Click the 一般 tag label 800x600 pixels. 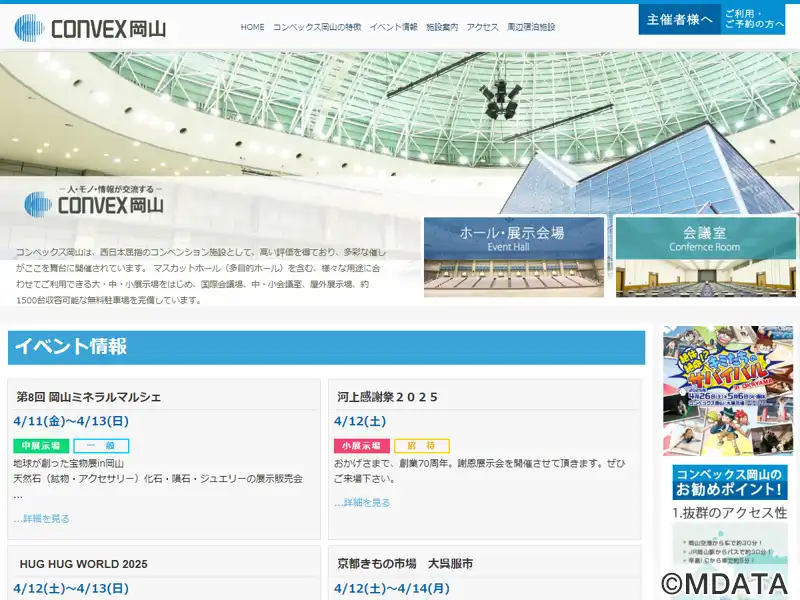coord(101,446)
